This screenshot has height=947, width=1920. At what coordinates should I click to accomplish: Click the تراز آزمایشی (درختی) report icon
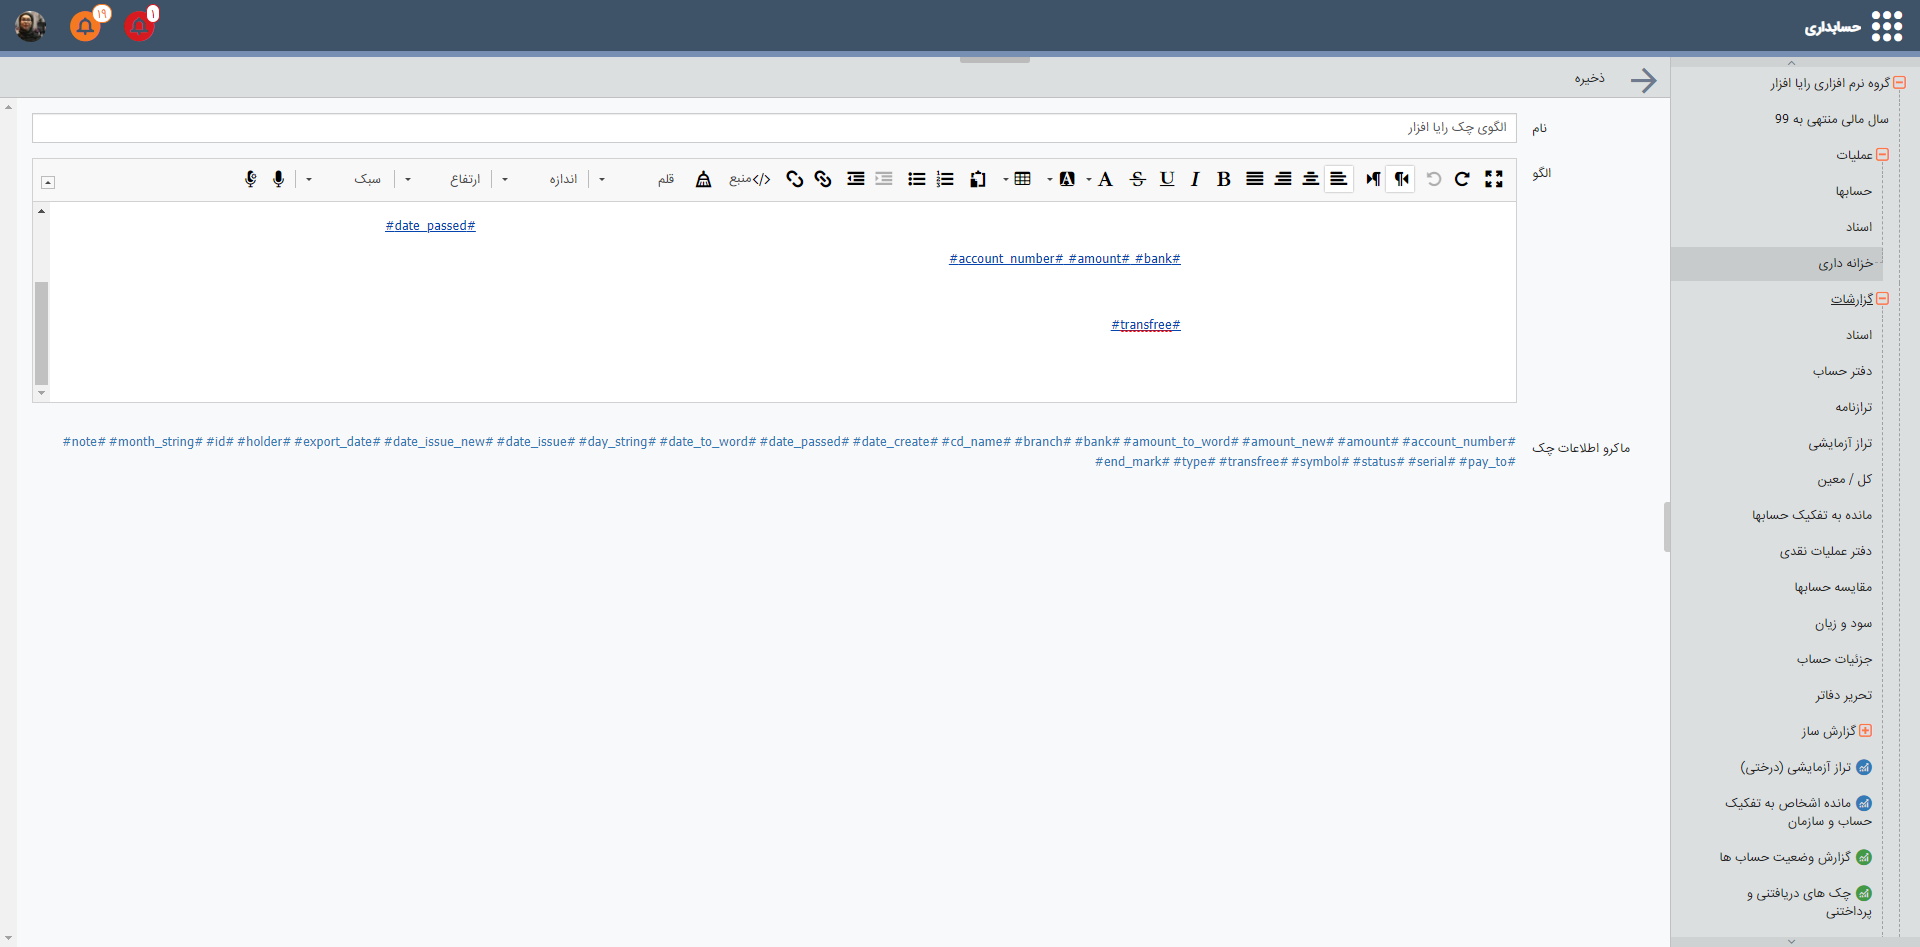(x=1864, y=767)
